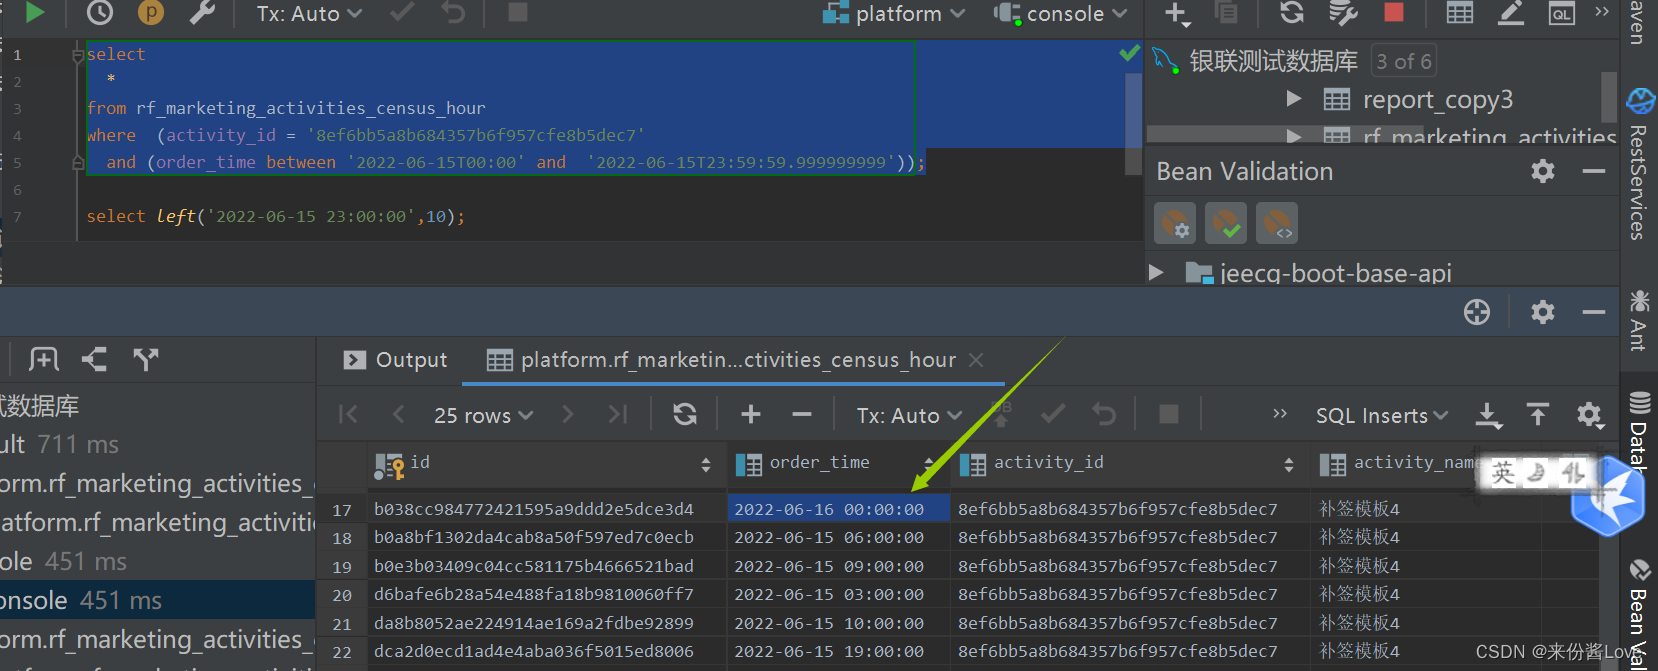
Task: Select cell 2022-06-16 00:00:00
Action: coord(838,509)
